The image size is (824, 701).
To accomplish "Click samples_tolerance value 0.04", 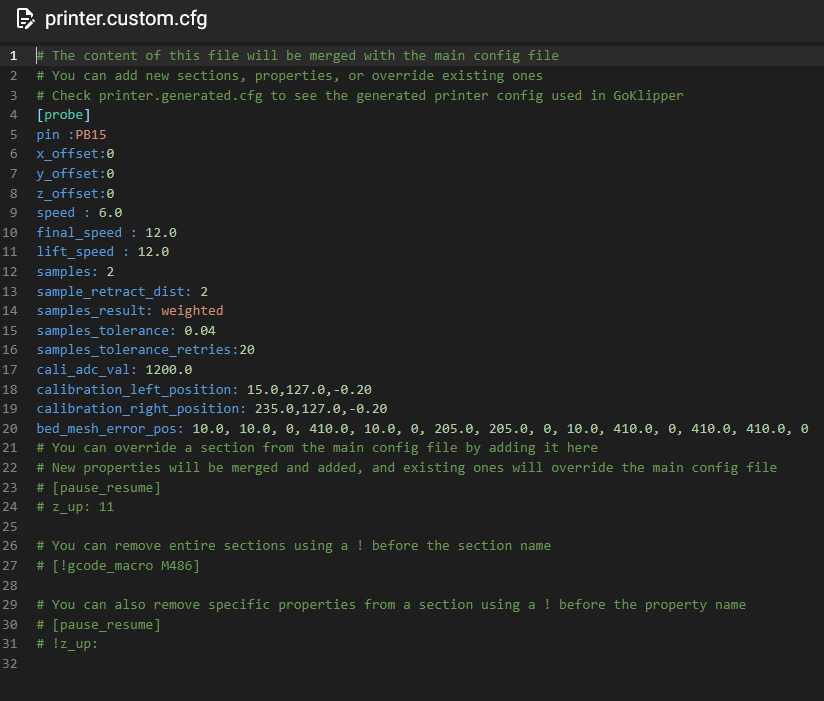I will click(x=200, y=331).
